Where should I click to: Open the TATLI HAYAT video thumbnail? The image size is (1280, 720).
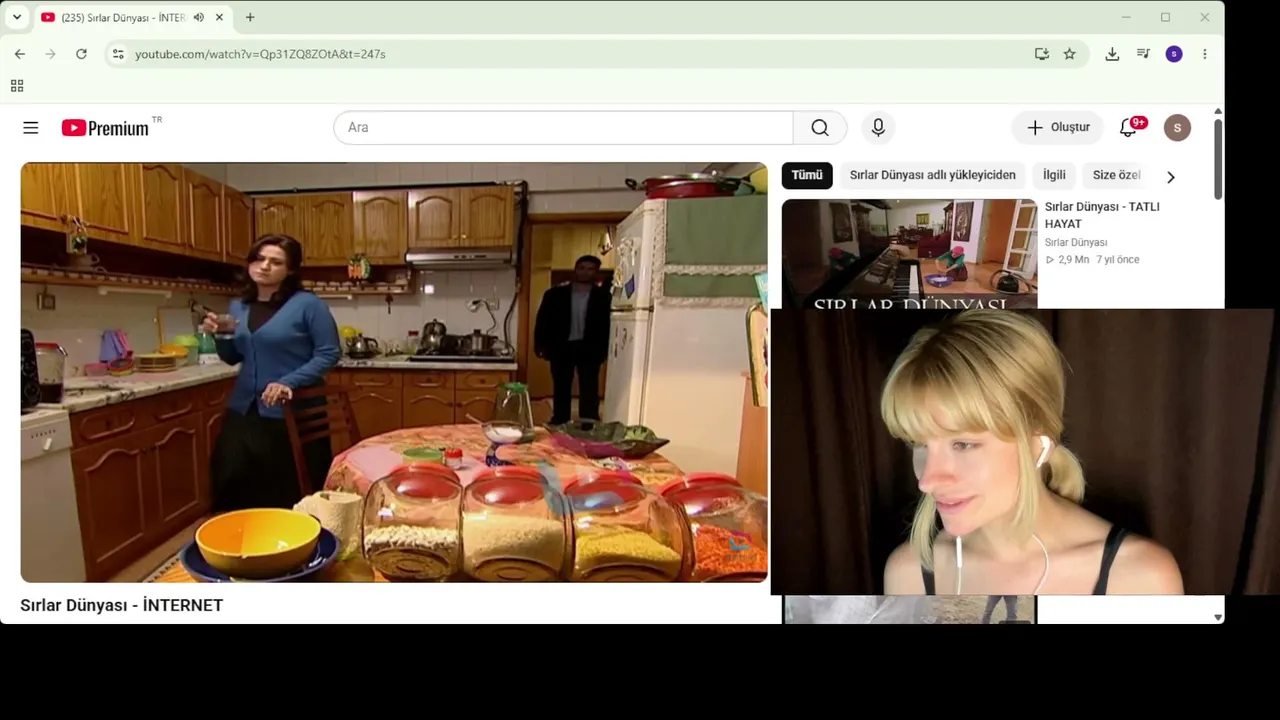pyautogui.click(x=909, y=254)
